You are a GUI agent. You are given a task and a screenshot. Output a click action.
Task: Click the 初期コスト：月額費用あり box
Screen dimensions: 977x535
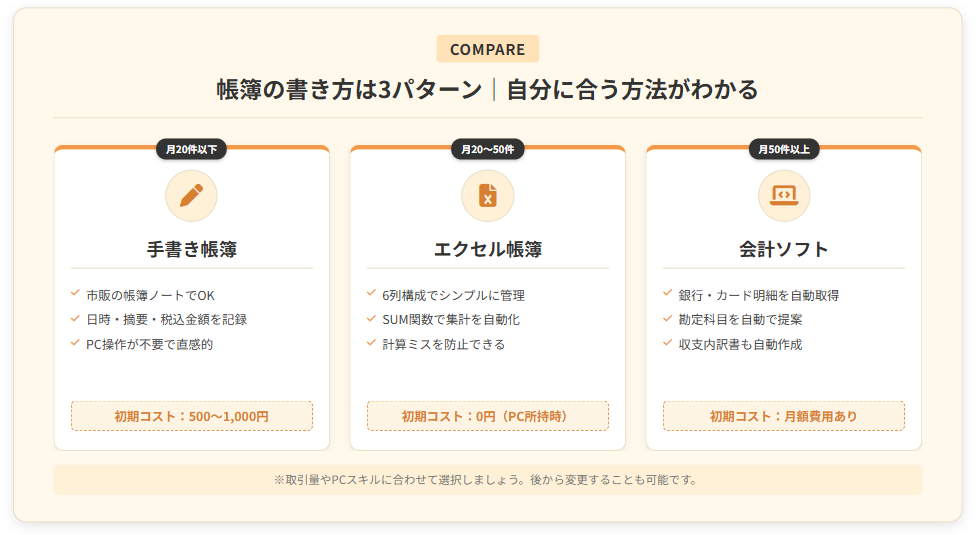click(783, 416)
